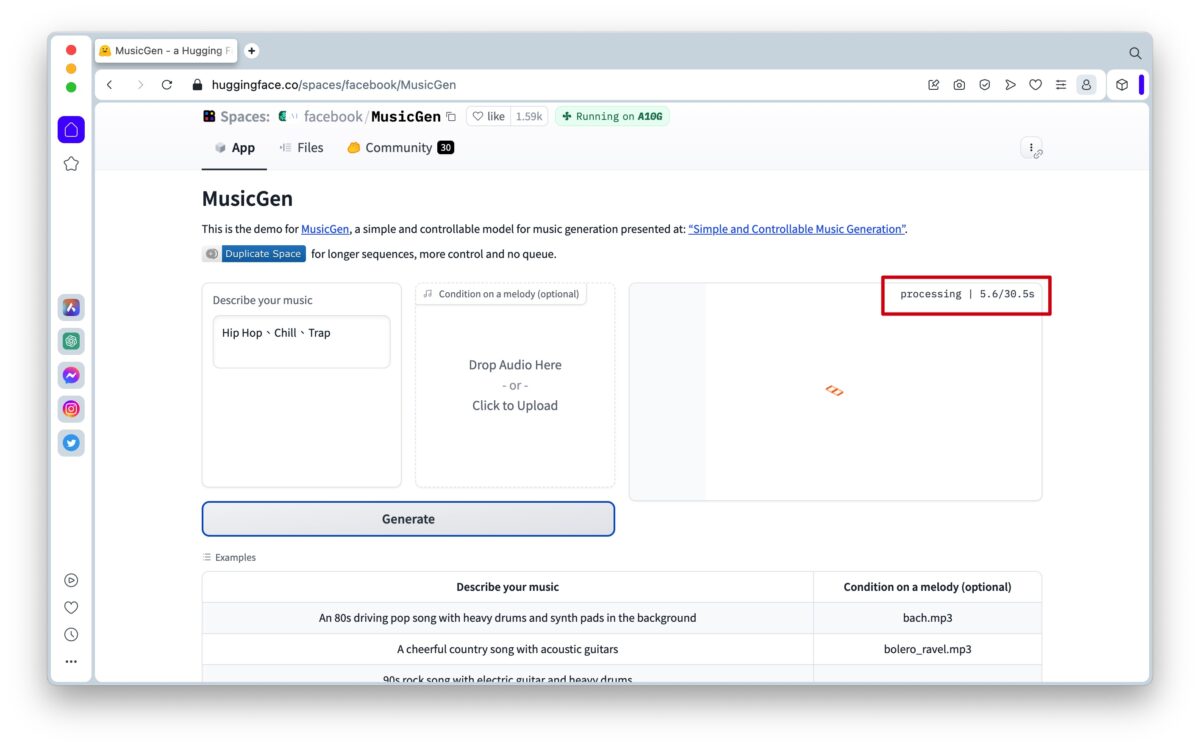Screen dimensions: 1200x748
Task: Open Twitter in sidebar
Action: pyautogui.click(x=71, y=443)
